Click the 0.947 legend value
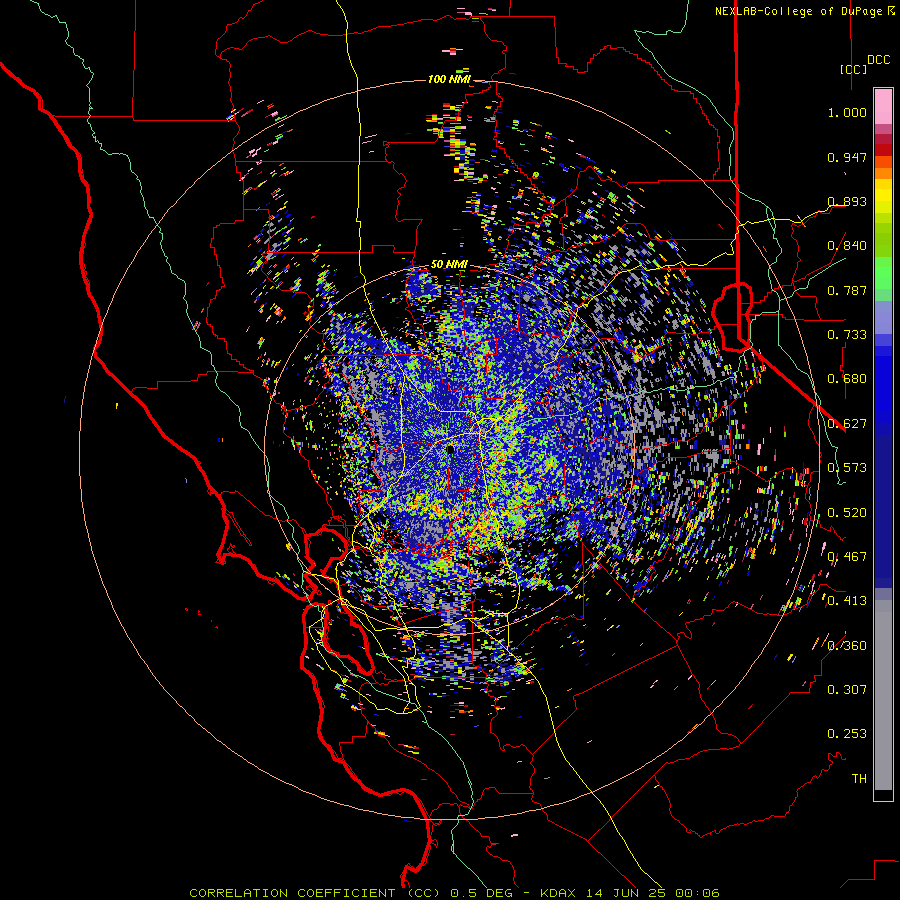 click(x=847, y=157)
